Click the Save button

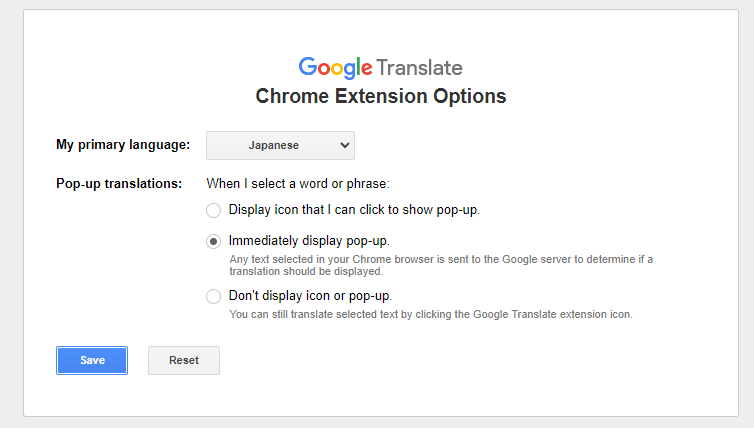[92, 360]
